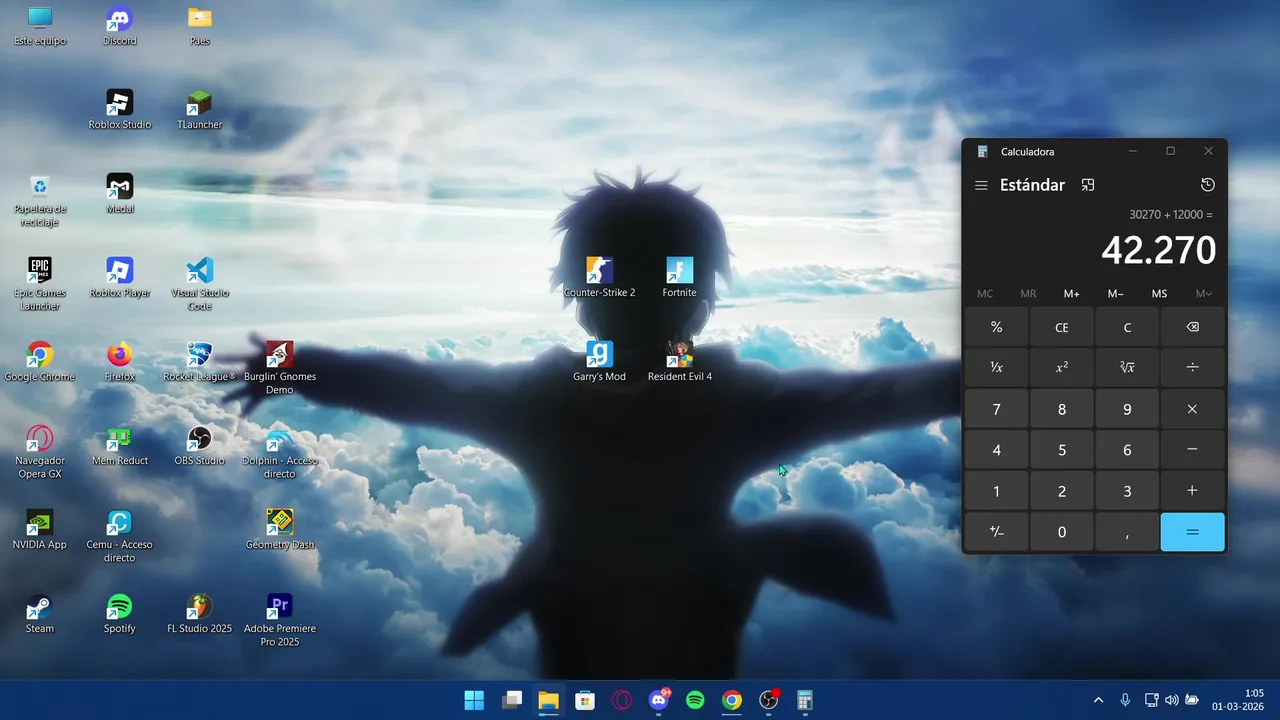Screen dimensions: 1280x720
Task: Select Fortnite desktop icon
Action: point(679,278)
